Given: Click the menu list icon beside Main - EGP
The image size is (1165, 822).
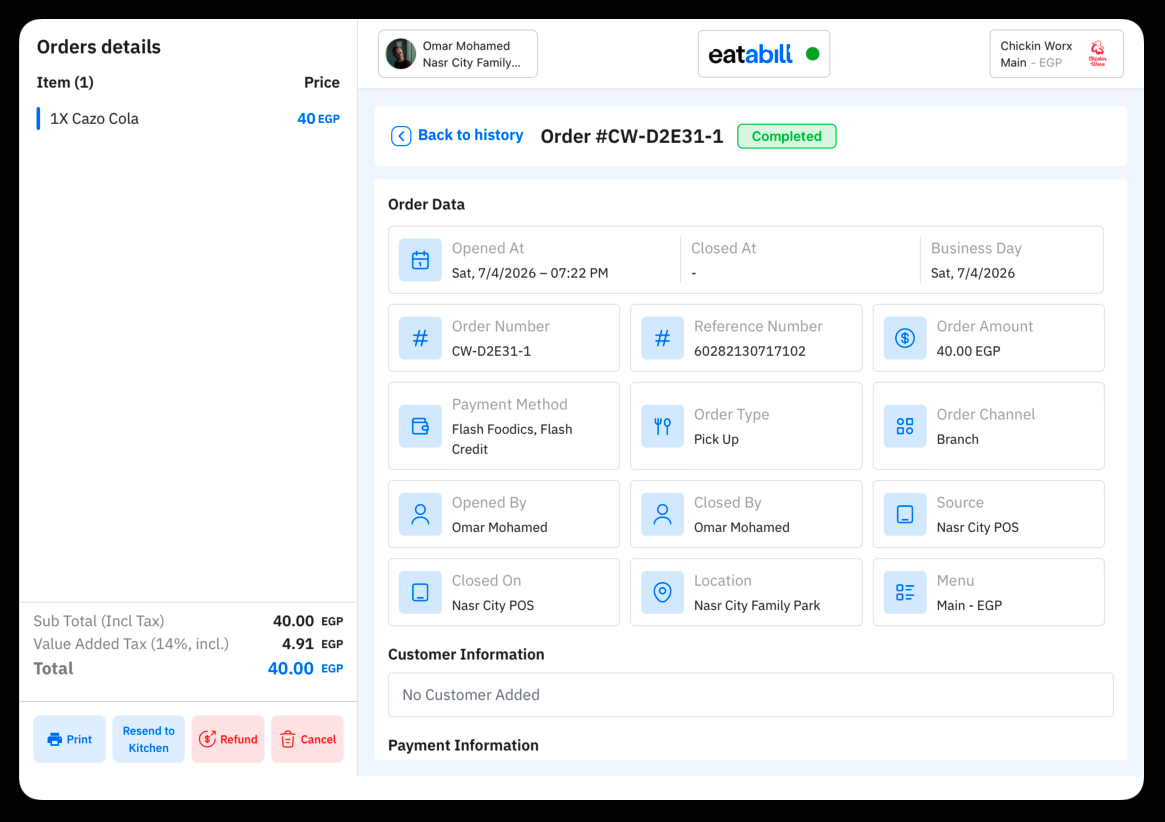Looking at the screenshot, I should click(x=904, y=592).
